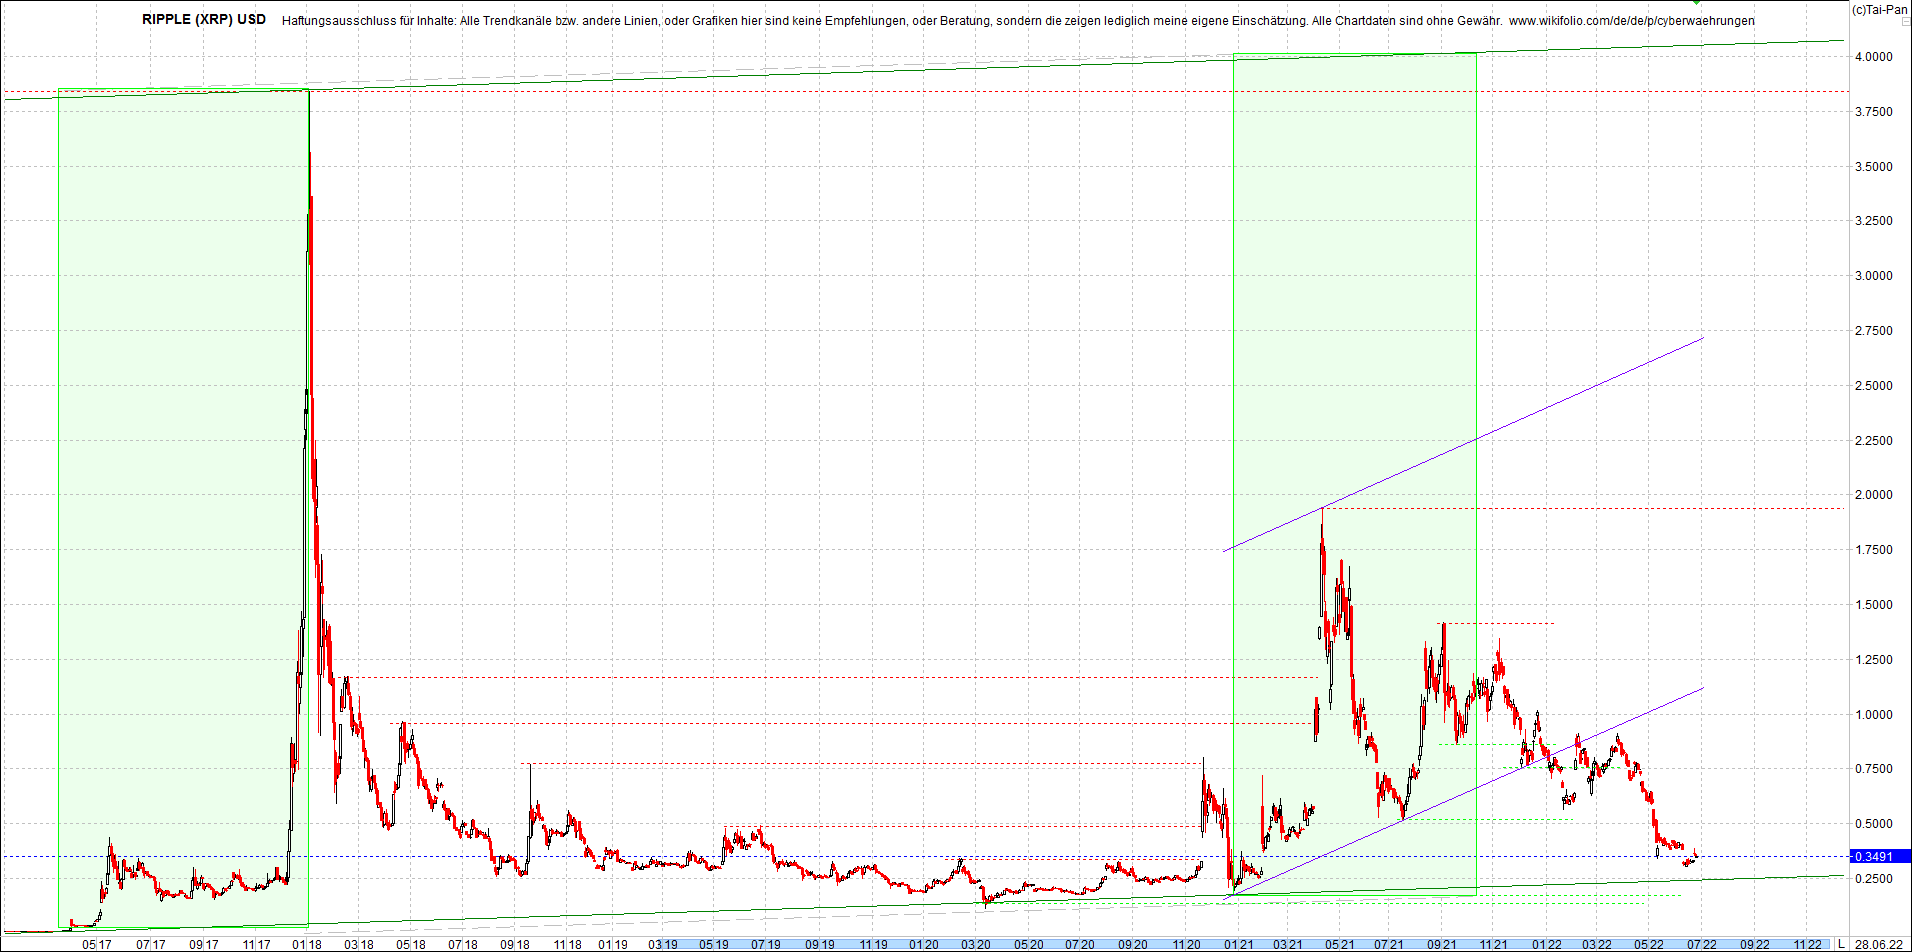Click the 05'17 date axis label
This screenshot has width=1912, height=952.
(97, 944)
